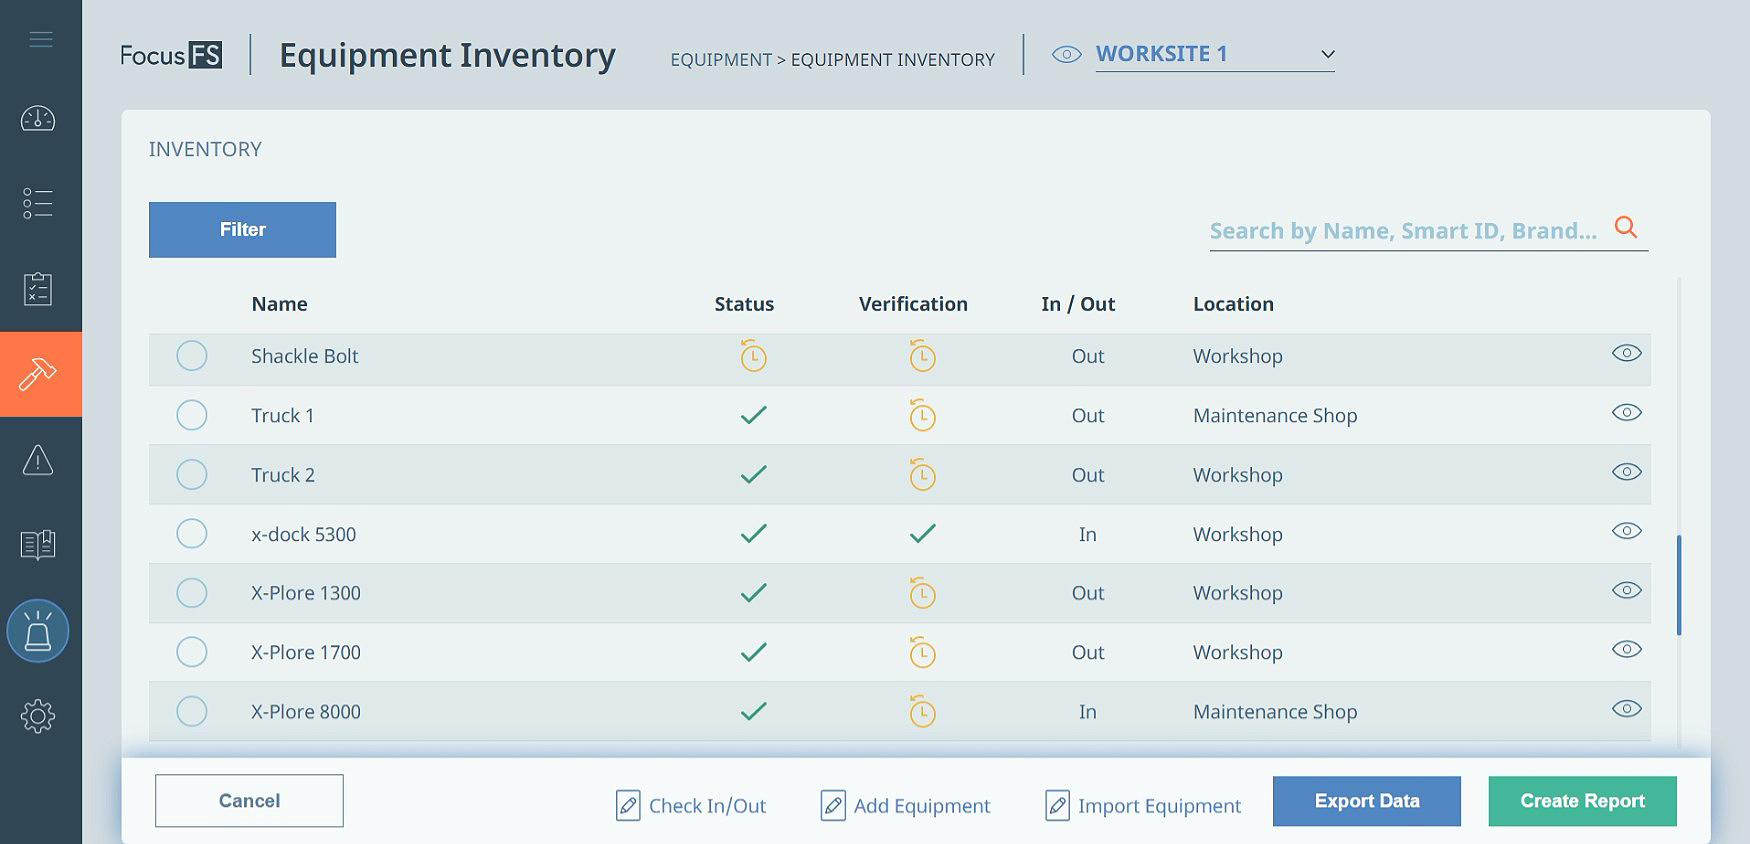Viewport: 1750px width, 844px height.
Task: View Shackle Bolt details via eye icon
Action: pyautogui.click(x=1626, y=353)
